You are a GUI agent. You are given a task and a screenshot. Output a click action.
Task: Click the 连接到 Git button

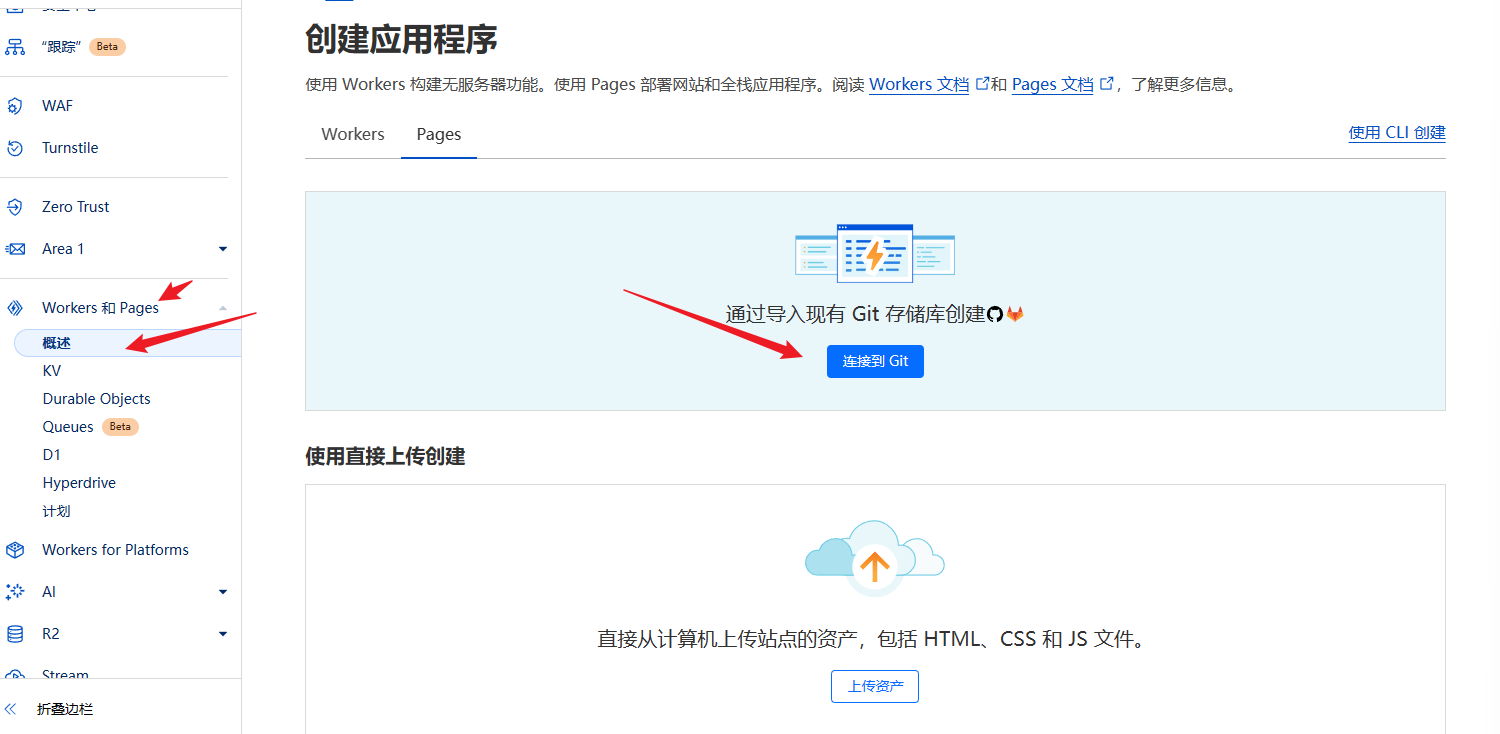pyautogui.click(x=875, y=361)
